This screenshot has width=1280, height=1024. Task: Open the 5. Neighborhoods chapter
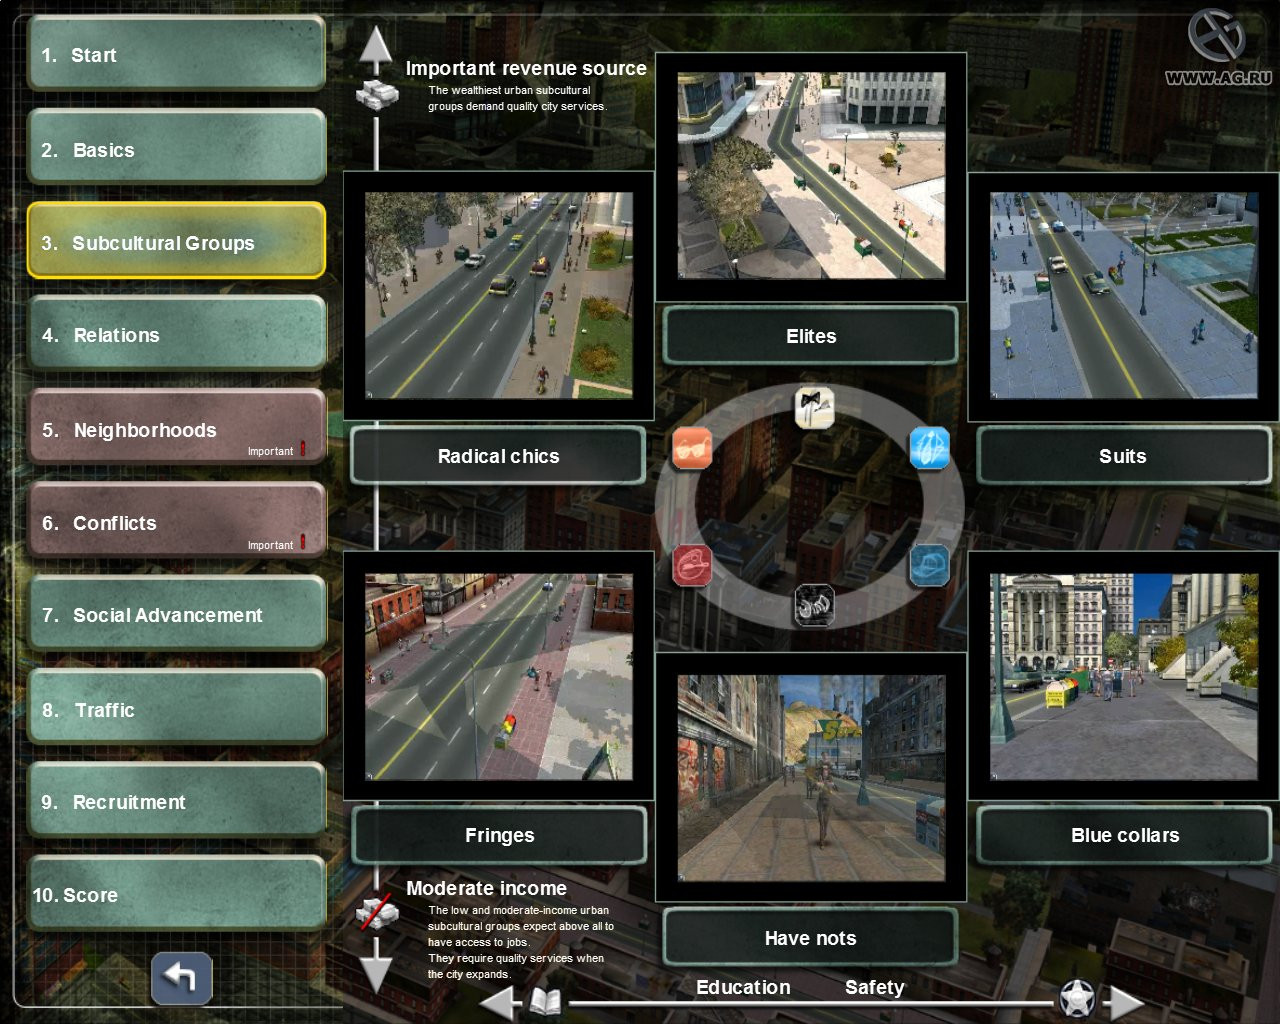[x=176, y=428]
